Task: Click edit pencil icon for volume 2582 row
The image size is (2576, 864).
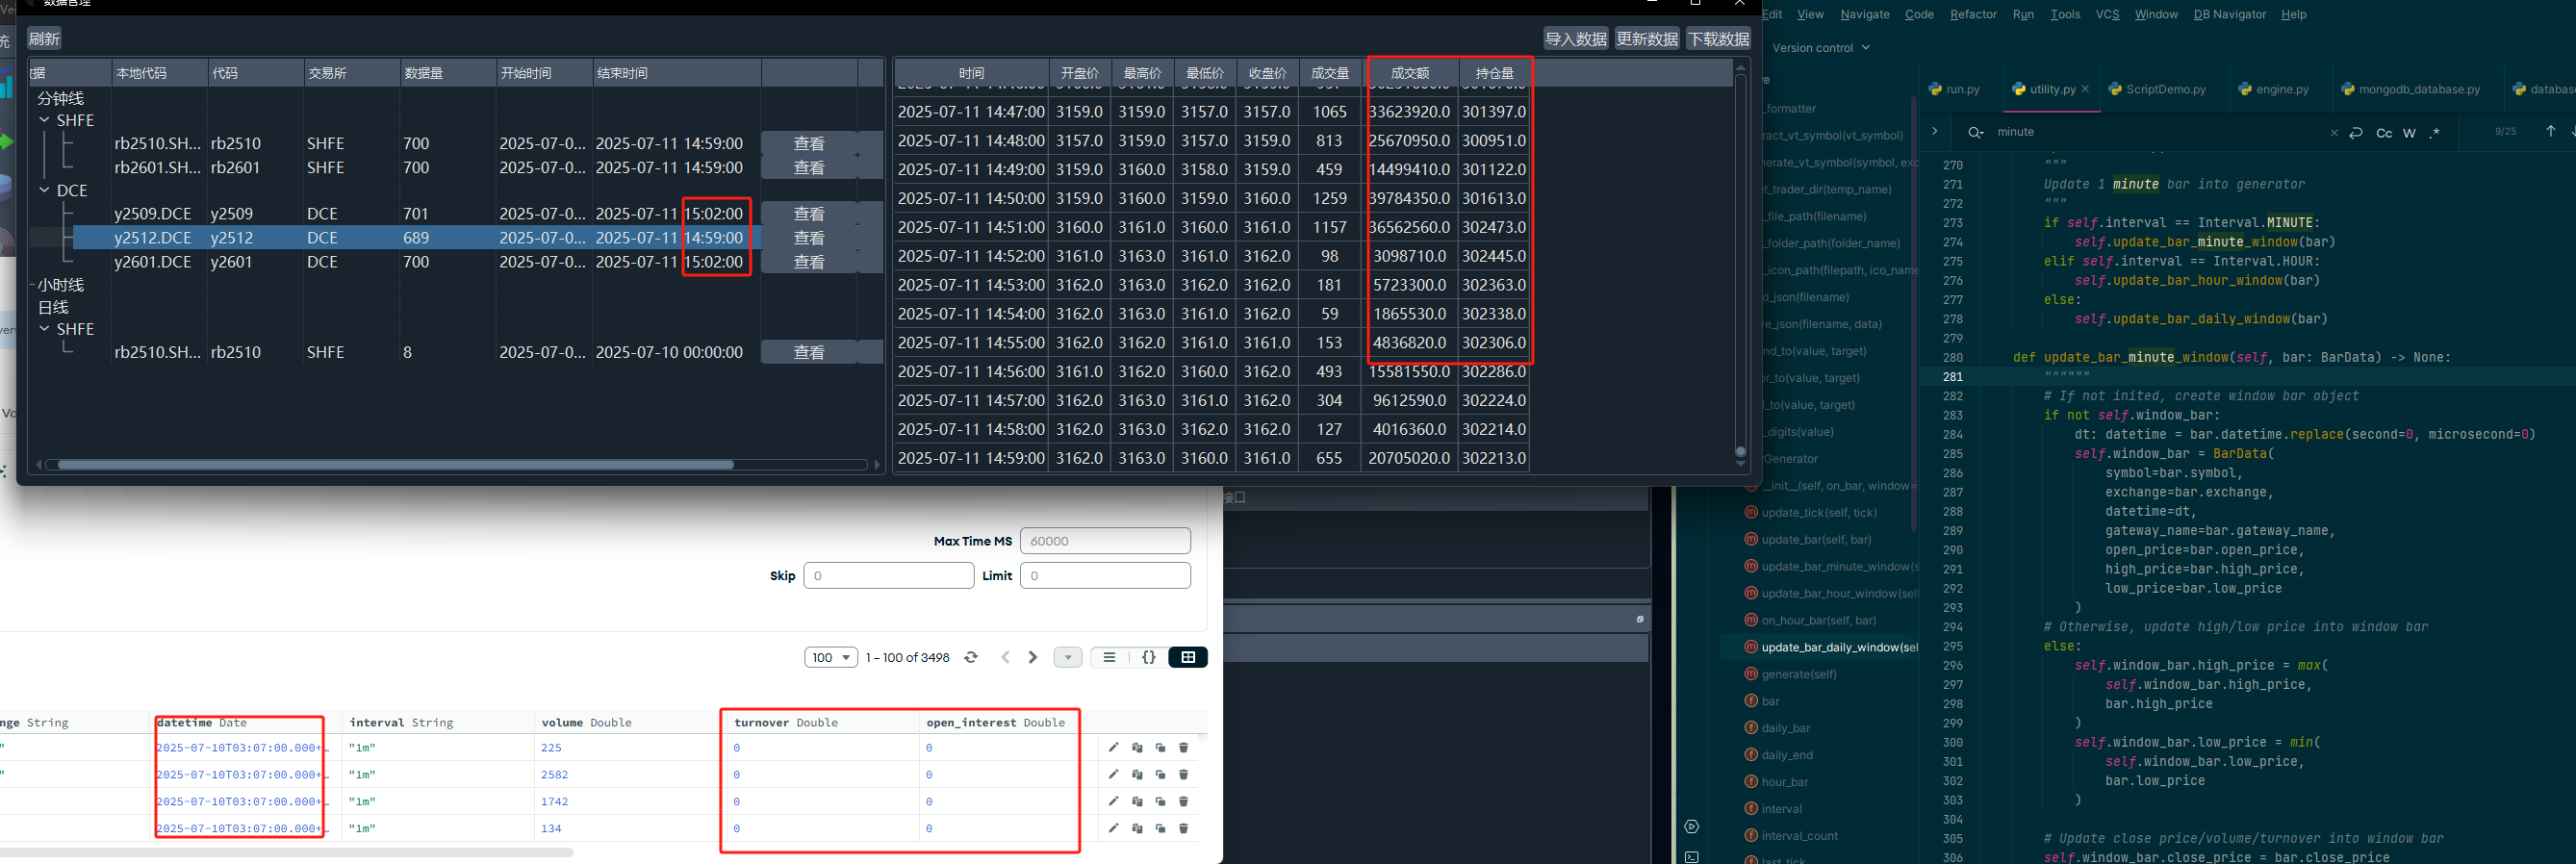Action: pyautogui.click(x=1113, y=774)
